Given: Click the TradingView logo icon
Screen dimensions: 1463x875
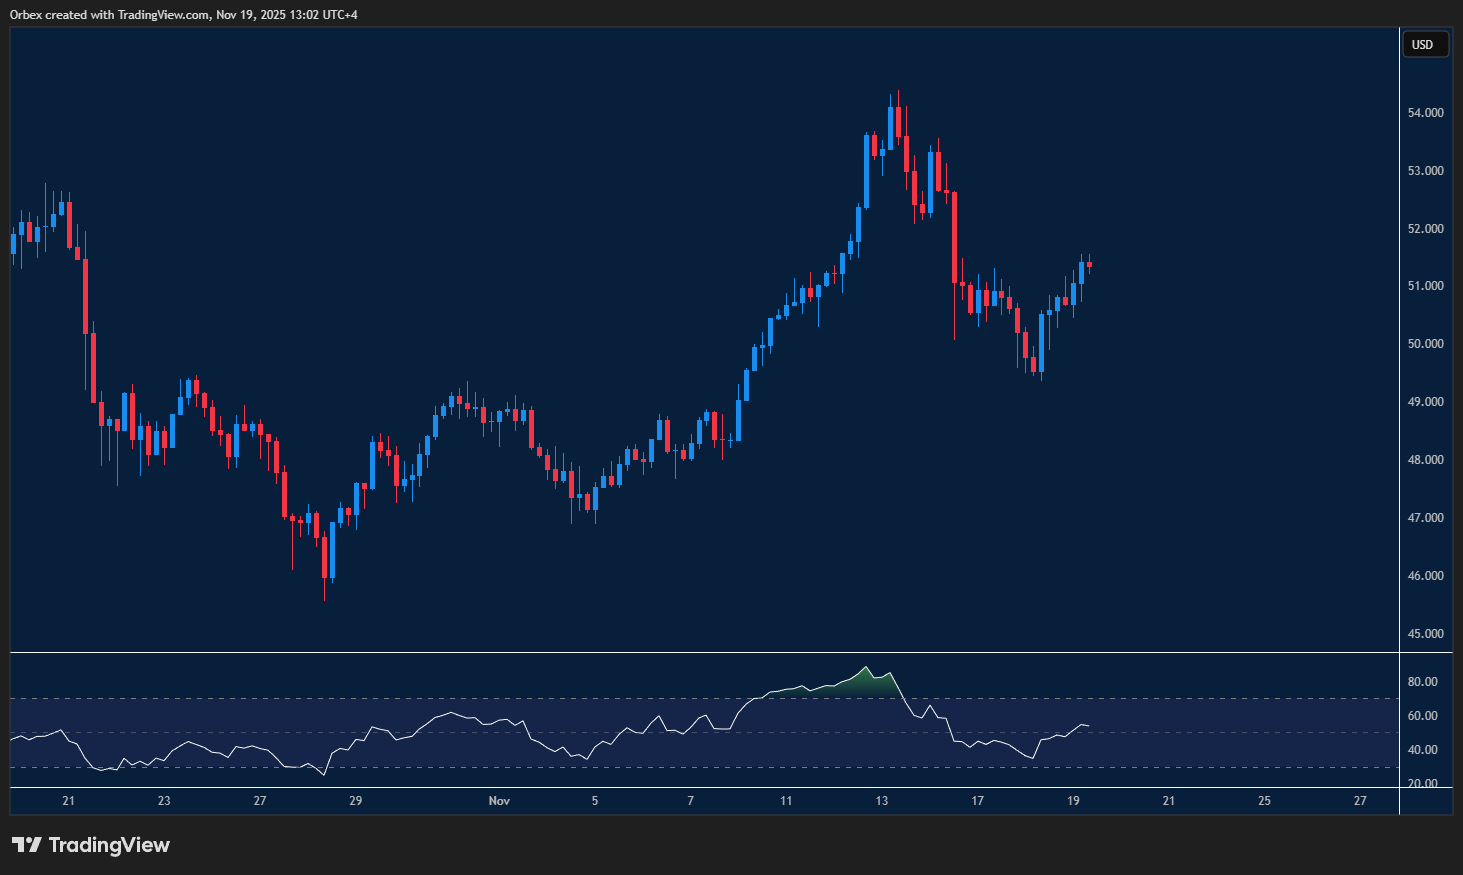Looking at the screenshot, I should click(x=27, y=845).
